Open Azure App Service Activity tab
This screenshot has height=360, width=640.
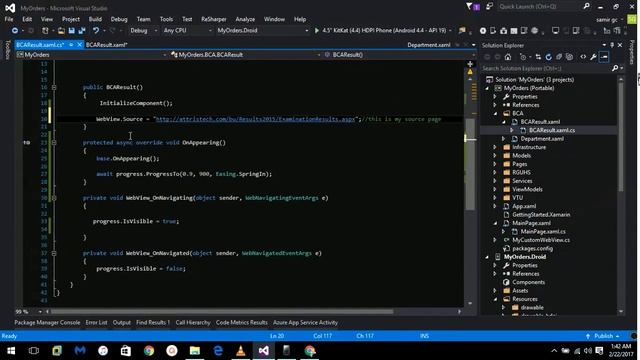coord(305,322)
